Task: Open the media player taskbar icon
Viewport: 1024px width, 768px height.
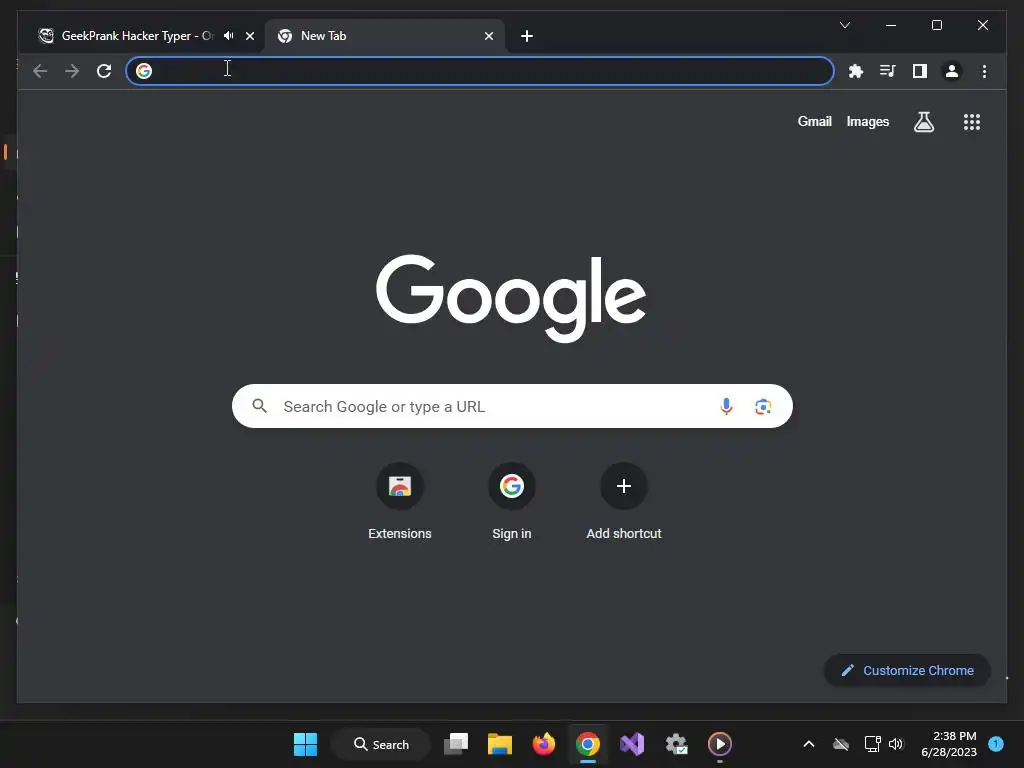Action: (720, 744)
